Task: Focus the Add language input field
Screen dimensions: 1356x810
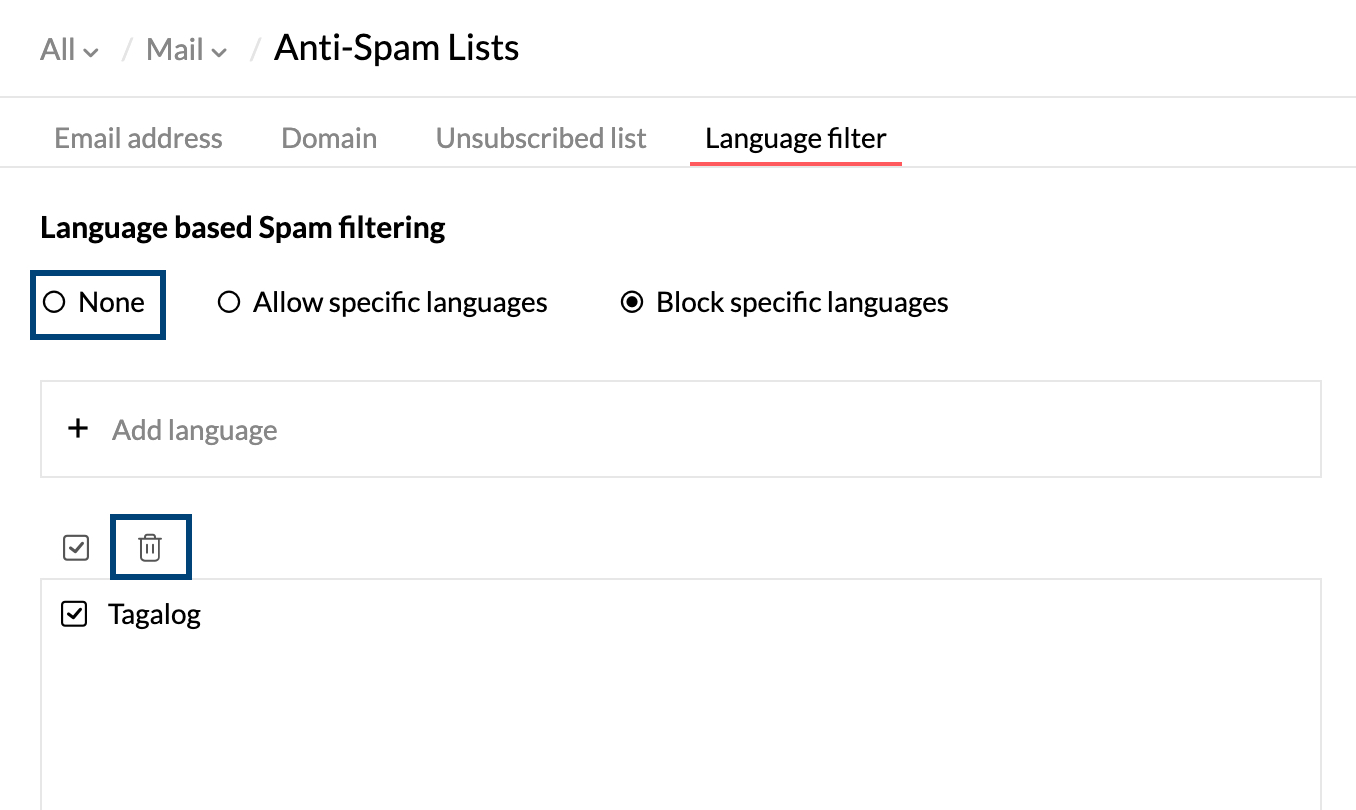Action: pyautogui.click(x=681, y=429)
